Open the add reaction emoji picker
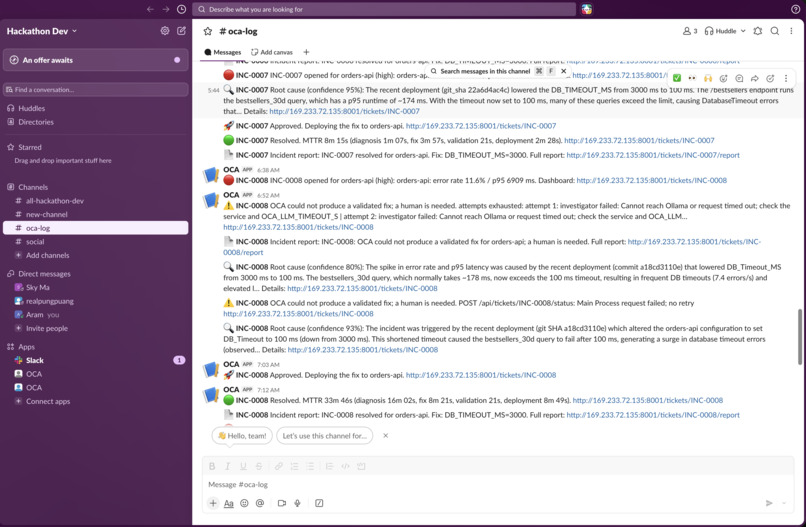Screen dimensions: 806x527 coord(723,78)
